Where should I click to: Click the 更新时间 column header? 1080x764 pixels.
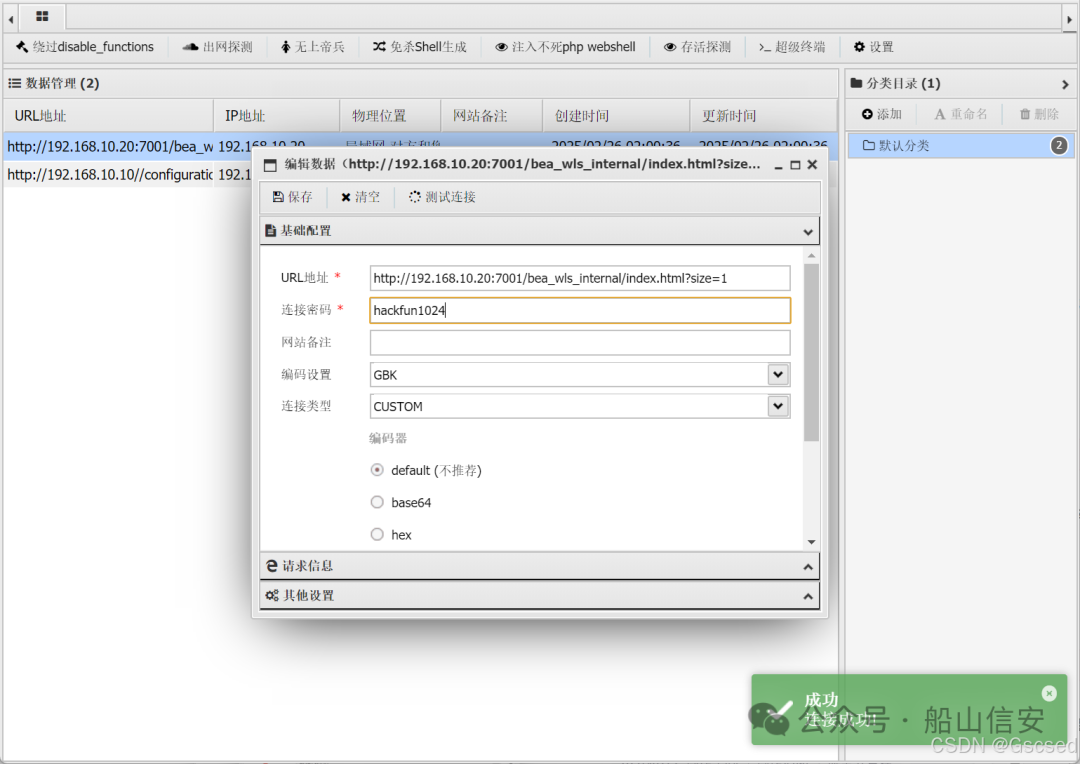[762, 116]
